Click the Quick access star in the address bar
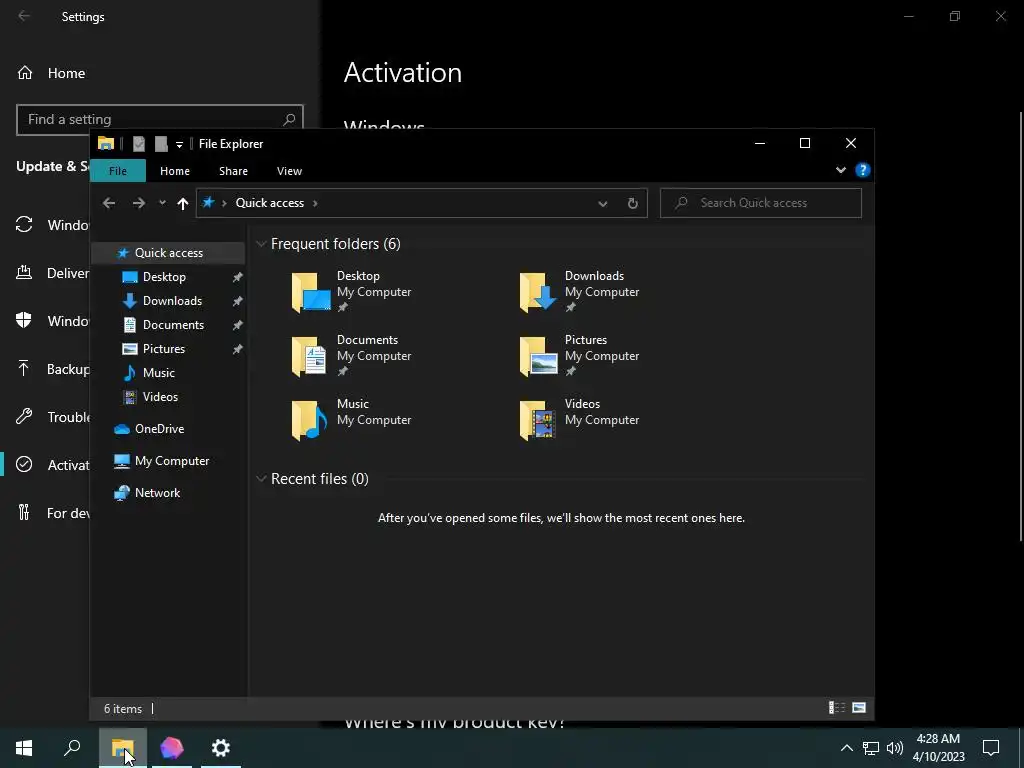The image size is (1024, 768). click(x=208, y=202)
